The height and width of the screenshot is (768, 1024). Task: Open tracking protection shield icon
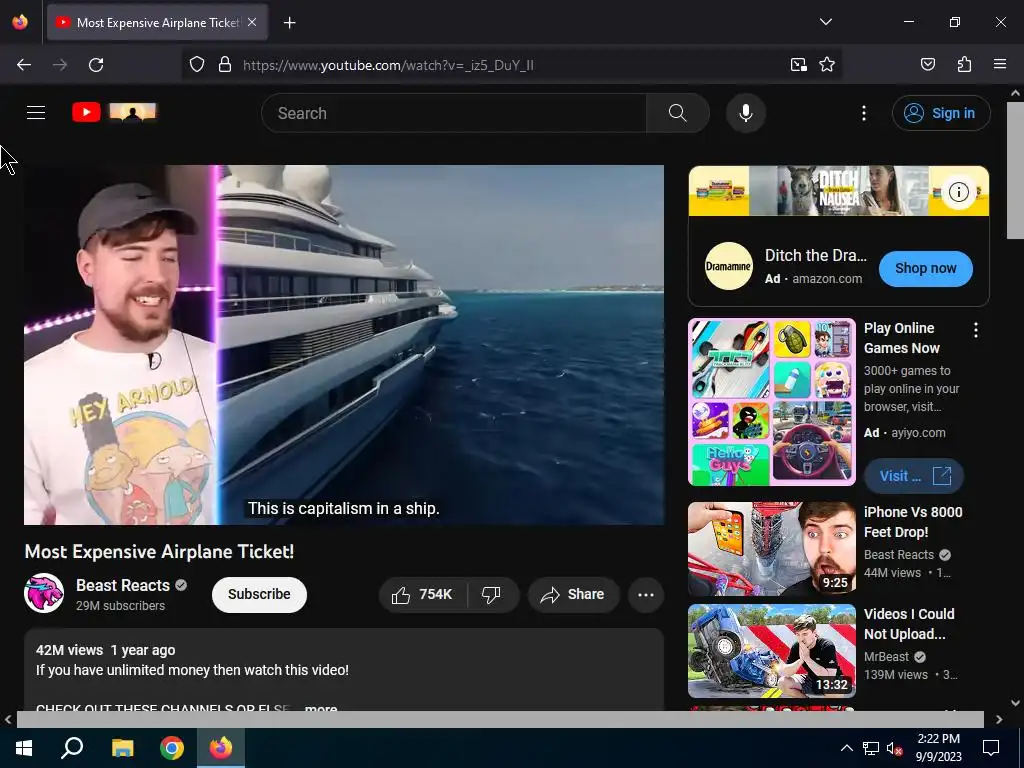pos(197,65)
